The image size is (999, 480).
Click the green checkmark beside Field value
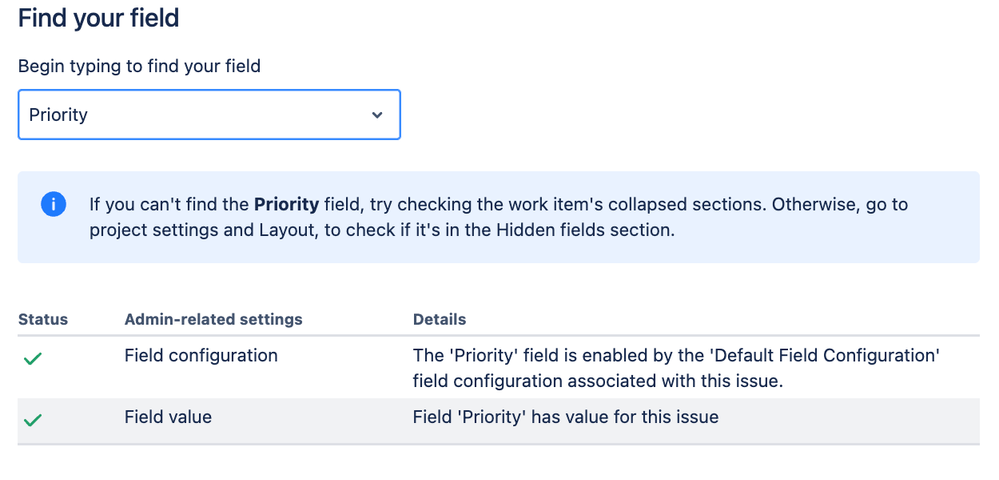pos(32,420)
